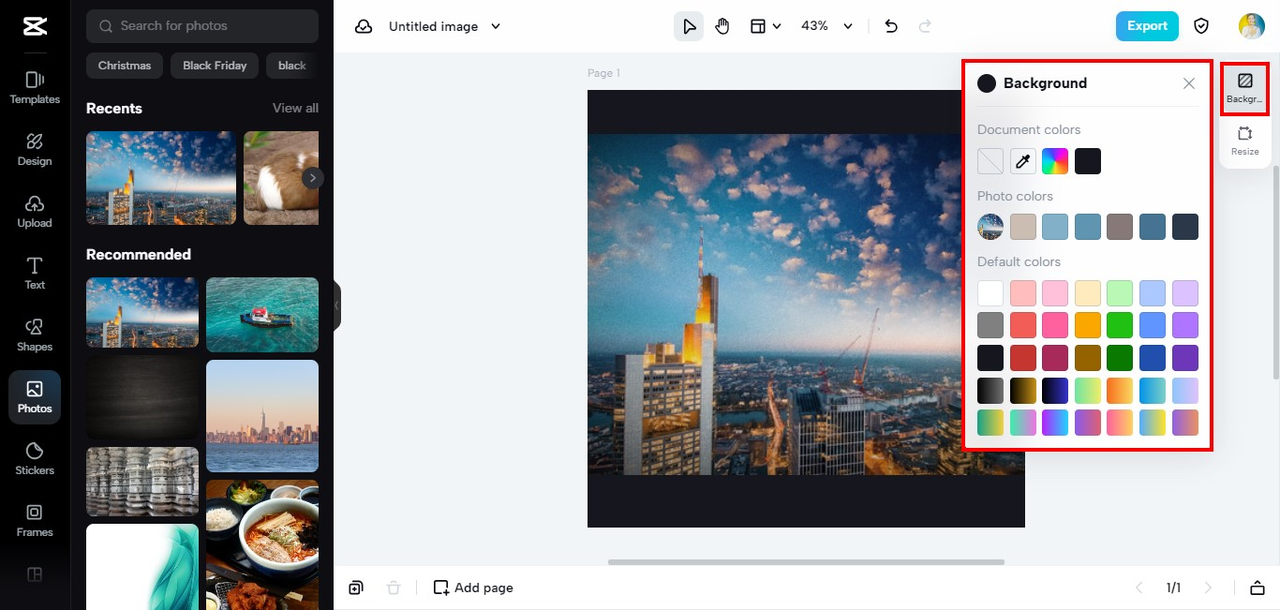
Task: Click the Export button
Action: pos(1147,26)
